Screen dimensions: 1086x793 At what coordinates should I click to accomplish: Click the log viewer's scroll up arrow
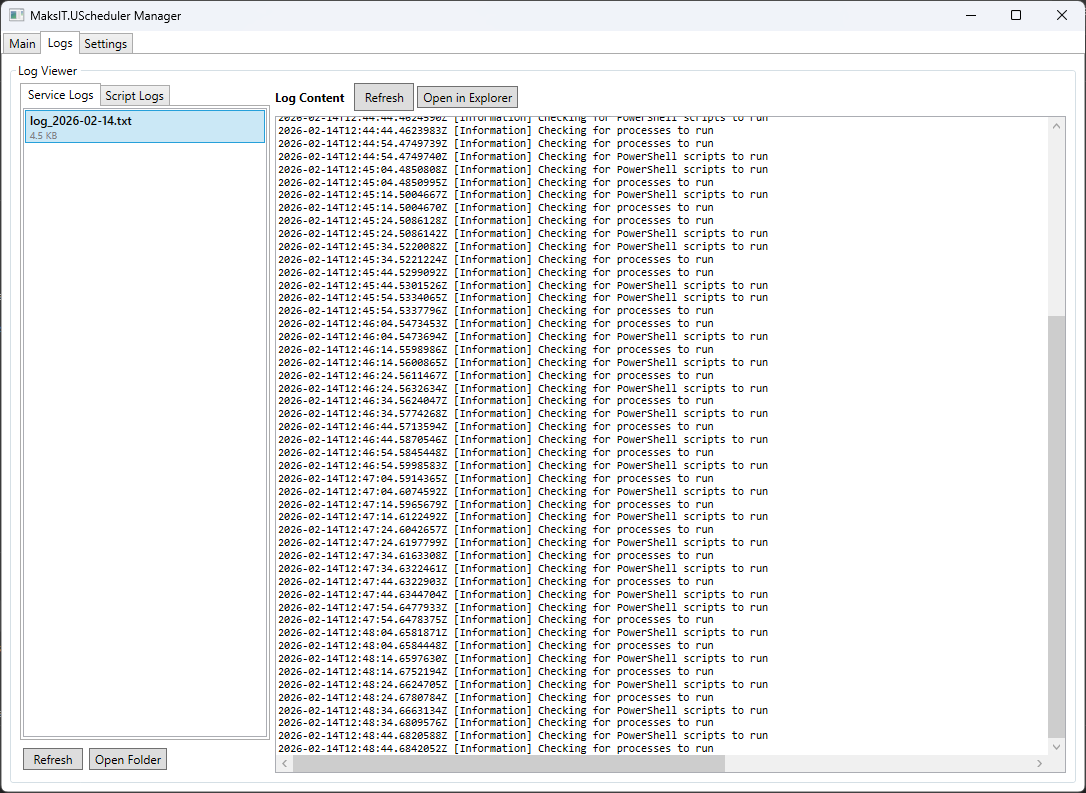(1057, 124)
